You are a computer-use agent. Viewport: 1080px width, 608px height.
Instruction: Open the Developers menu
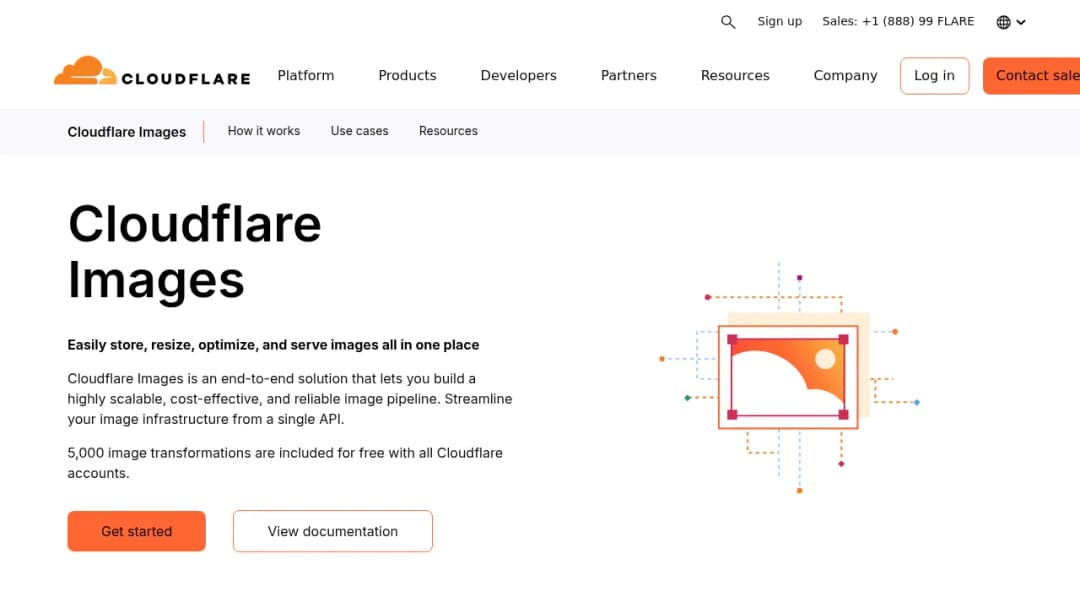coord(519,75)
